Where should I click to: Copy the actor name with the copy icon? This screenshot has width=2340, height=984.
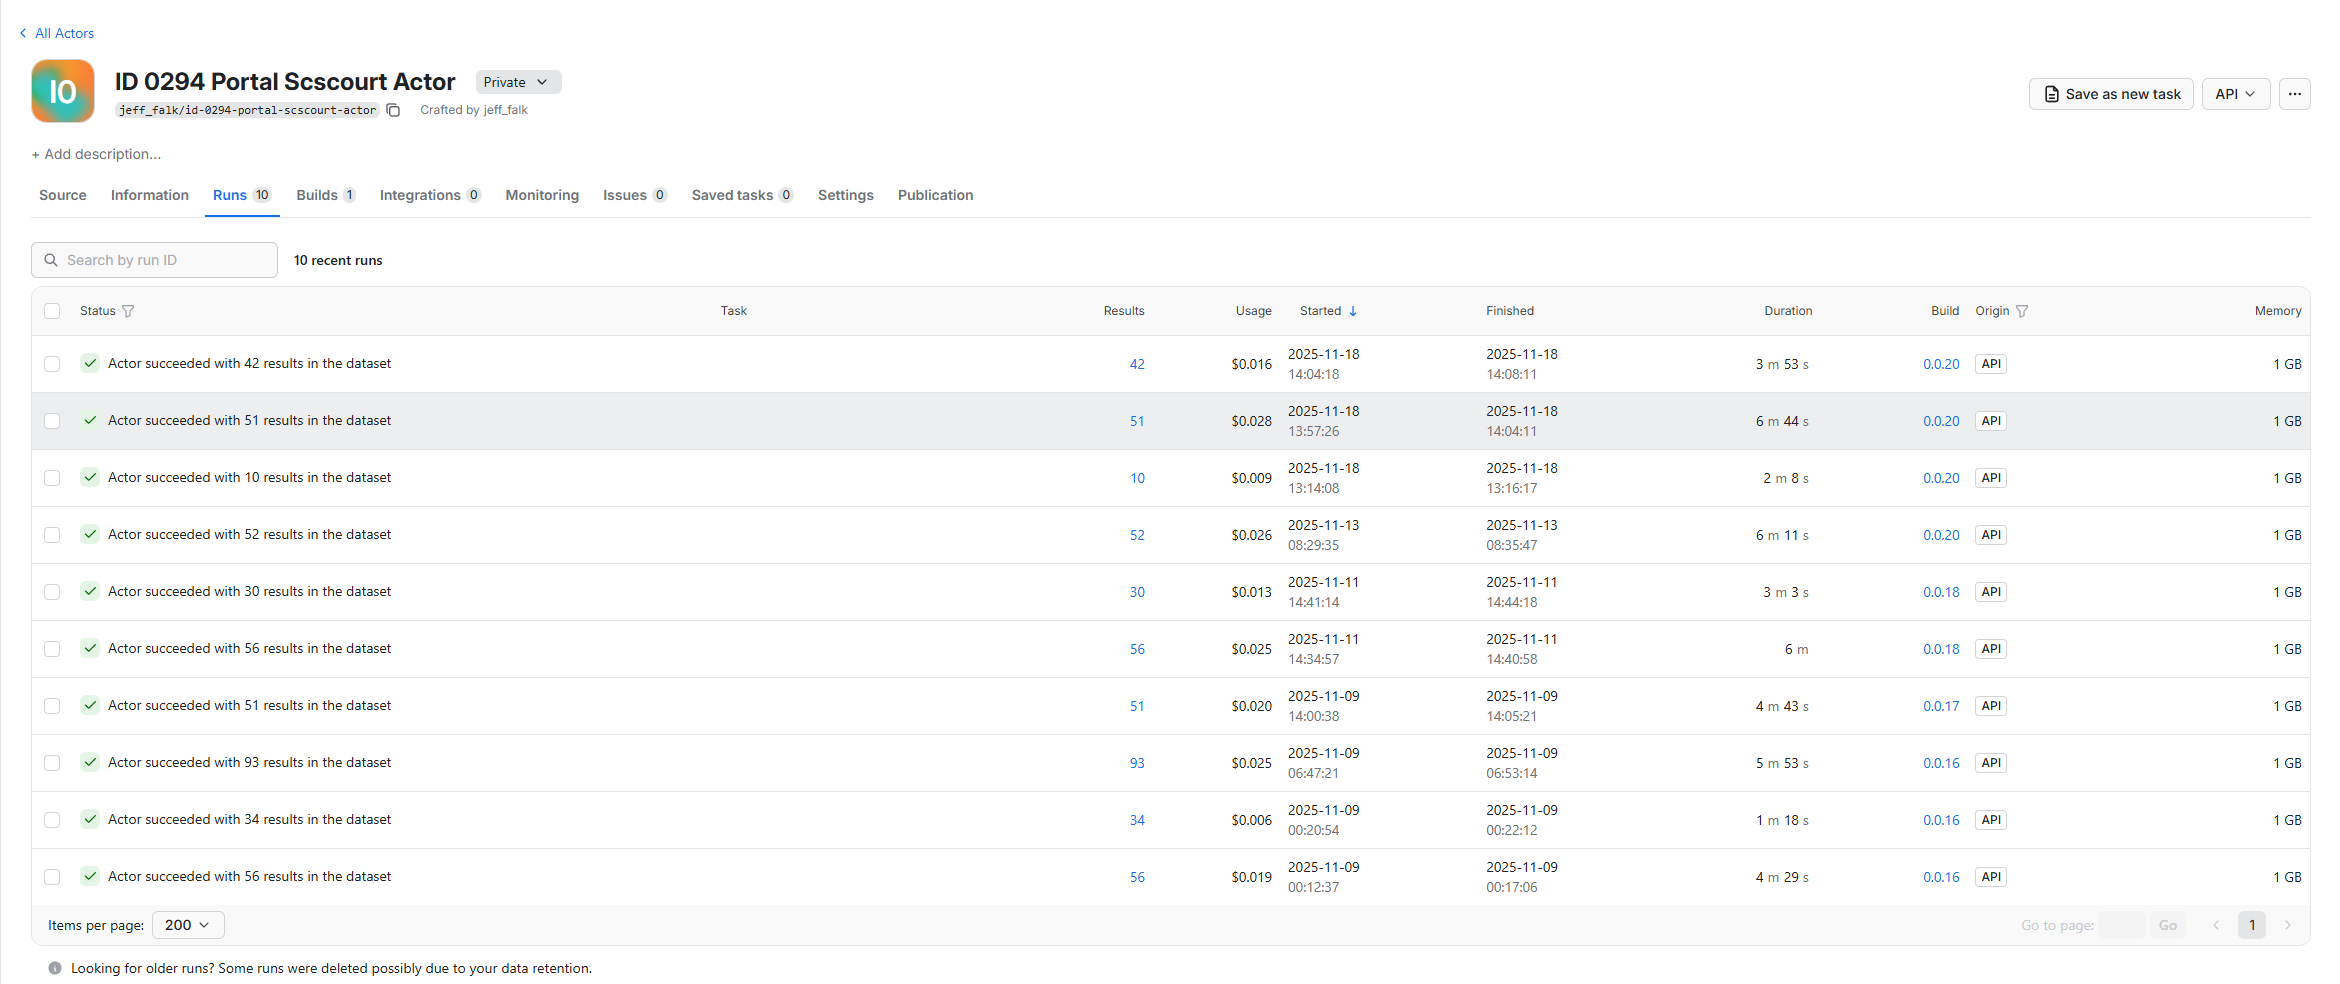(x=392, y=110)
